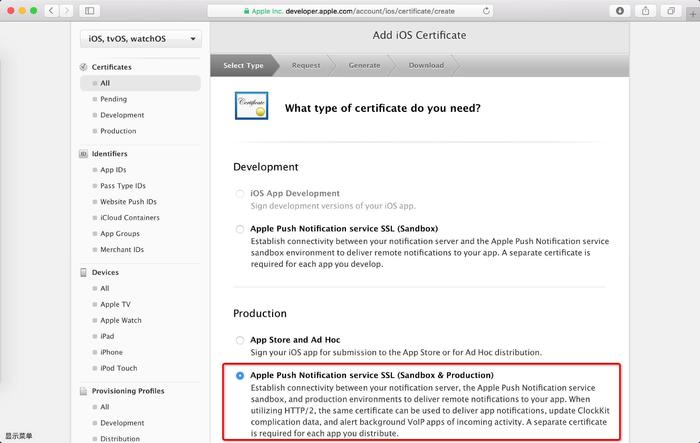Open App IDs in the sidebar

(112, 170)
